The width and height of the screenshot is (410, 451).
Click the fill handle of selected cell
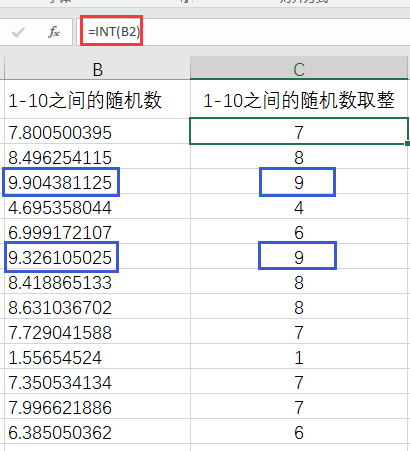point(407,143)
